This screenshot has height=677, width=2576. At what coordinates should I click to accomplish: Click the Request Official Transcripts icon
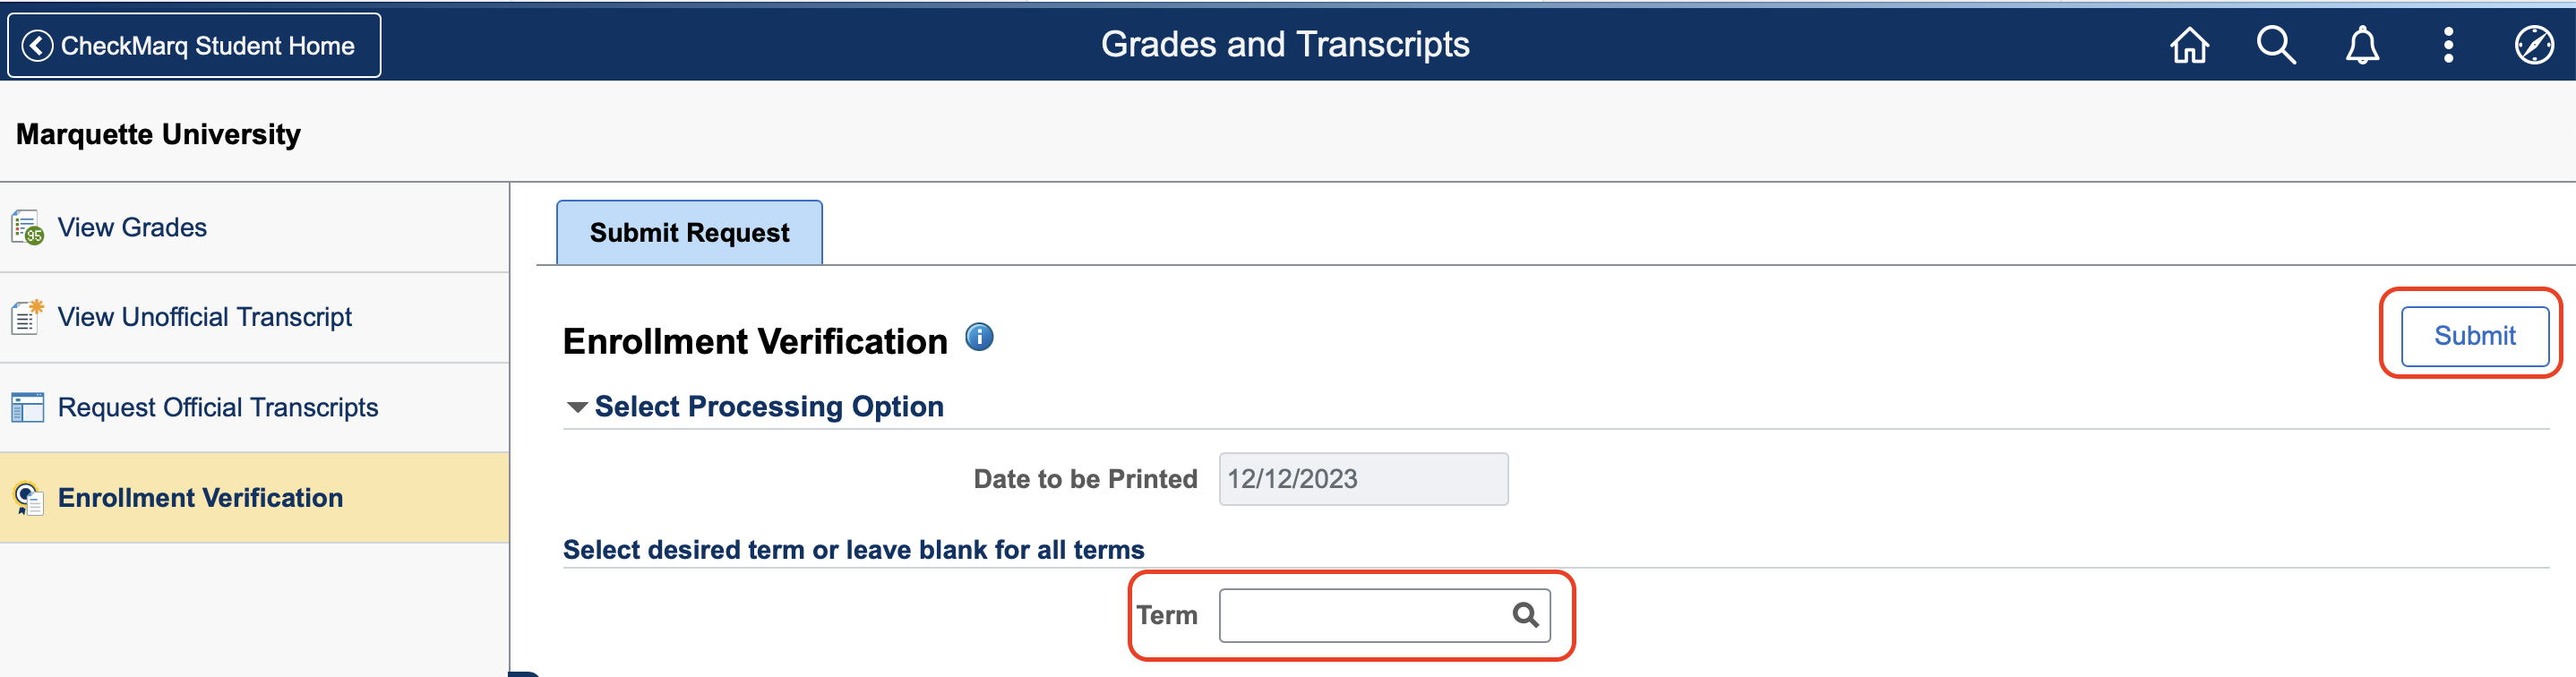(27, 408)
